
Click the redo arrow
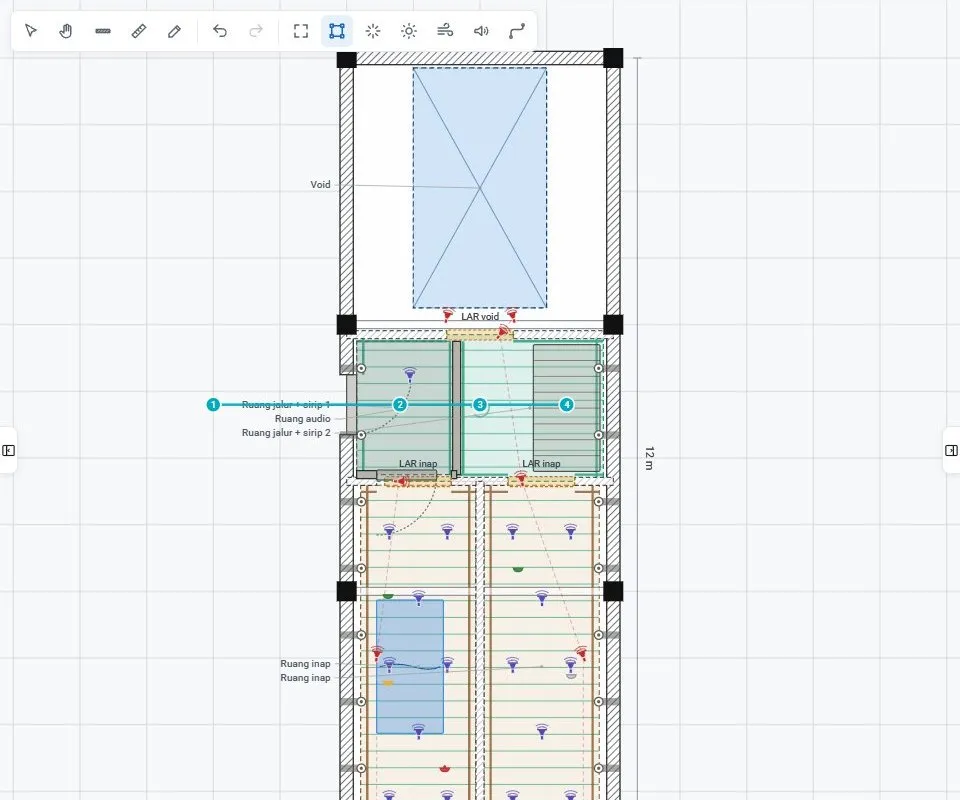256,31
